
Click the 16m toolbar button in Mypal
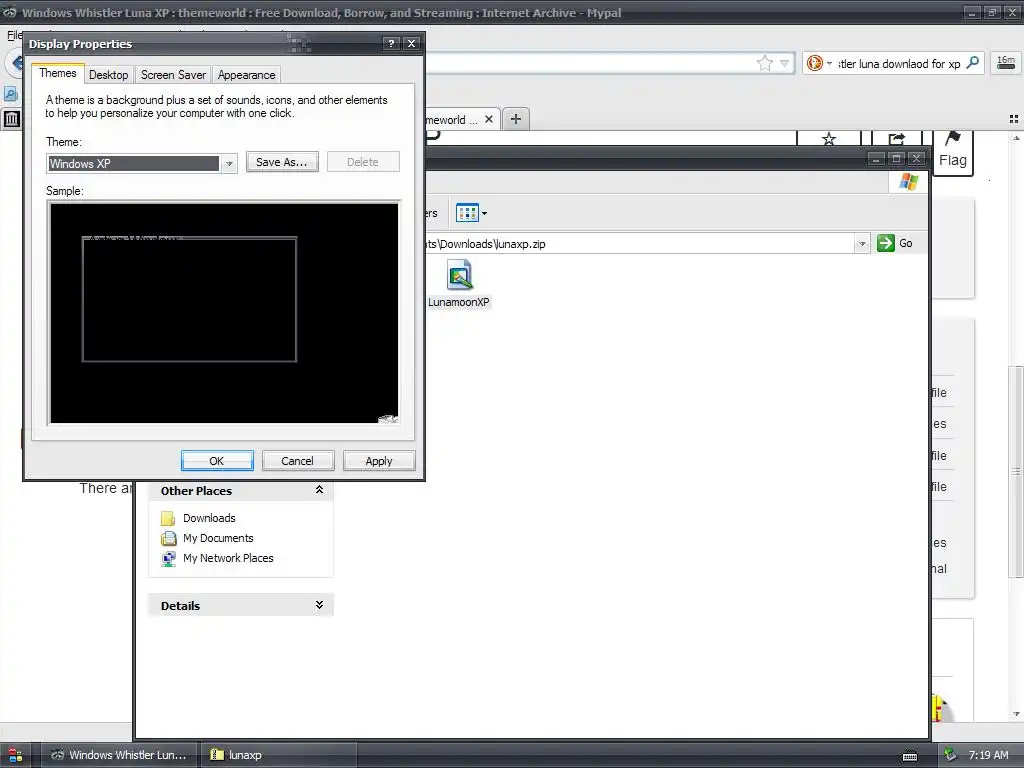click(1006, 63)
